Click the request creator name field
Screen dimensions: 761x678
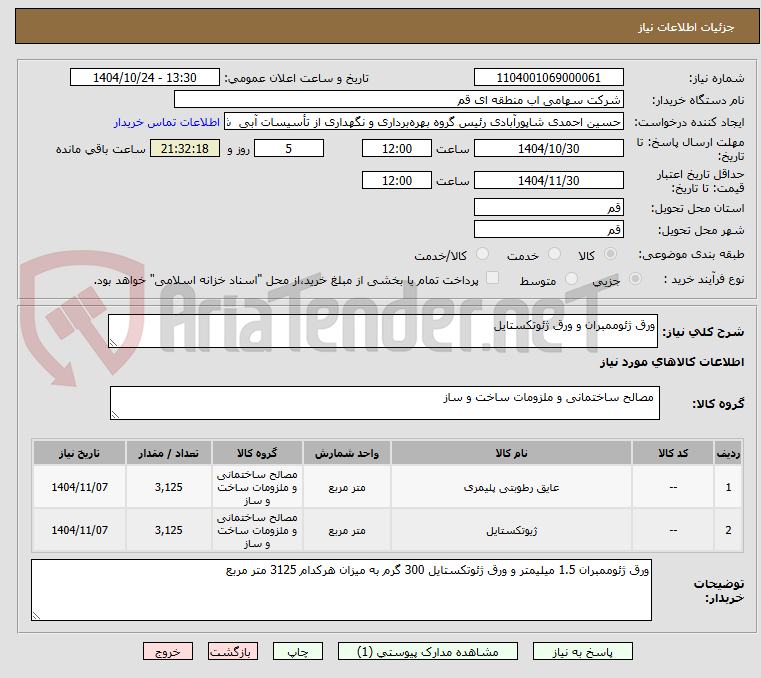coord(424,122)
